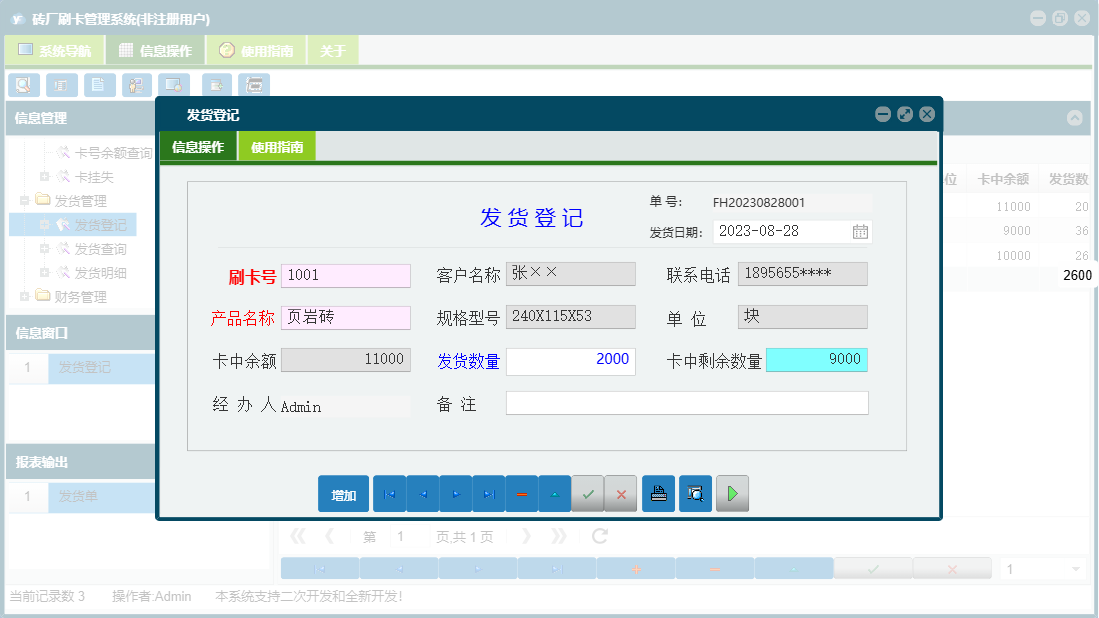Click the 增加 button to add a record
This screenshot has width=1099, height=618.
tap(343, 493)
